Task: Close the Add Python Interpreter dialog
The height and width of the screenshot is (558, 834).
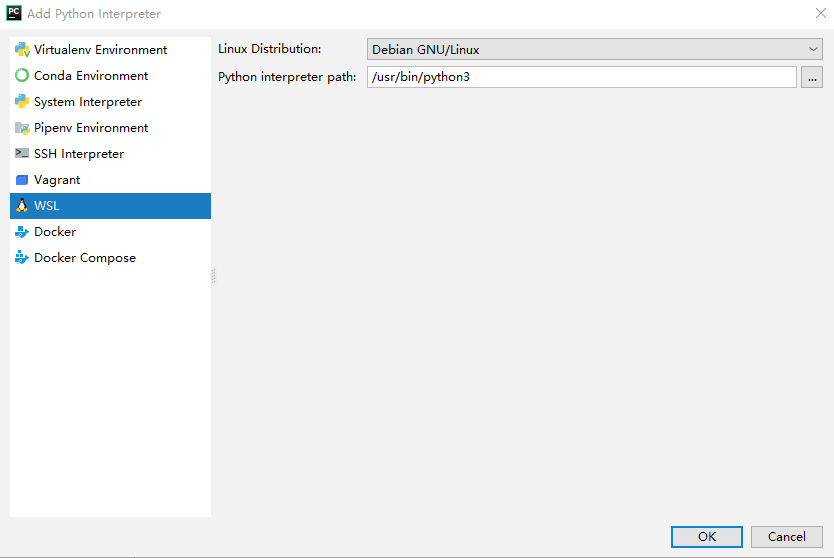Action: (x=821, y=13)
